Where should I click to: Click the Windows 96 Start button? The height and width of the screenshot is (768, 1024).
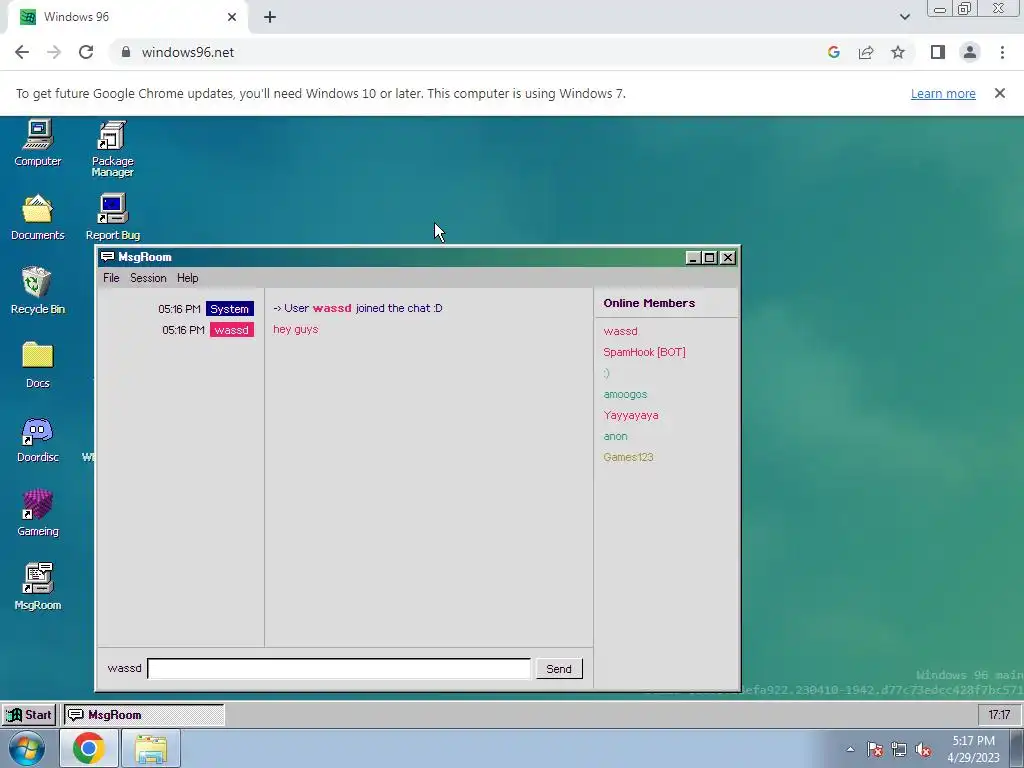tap(29, 714)
